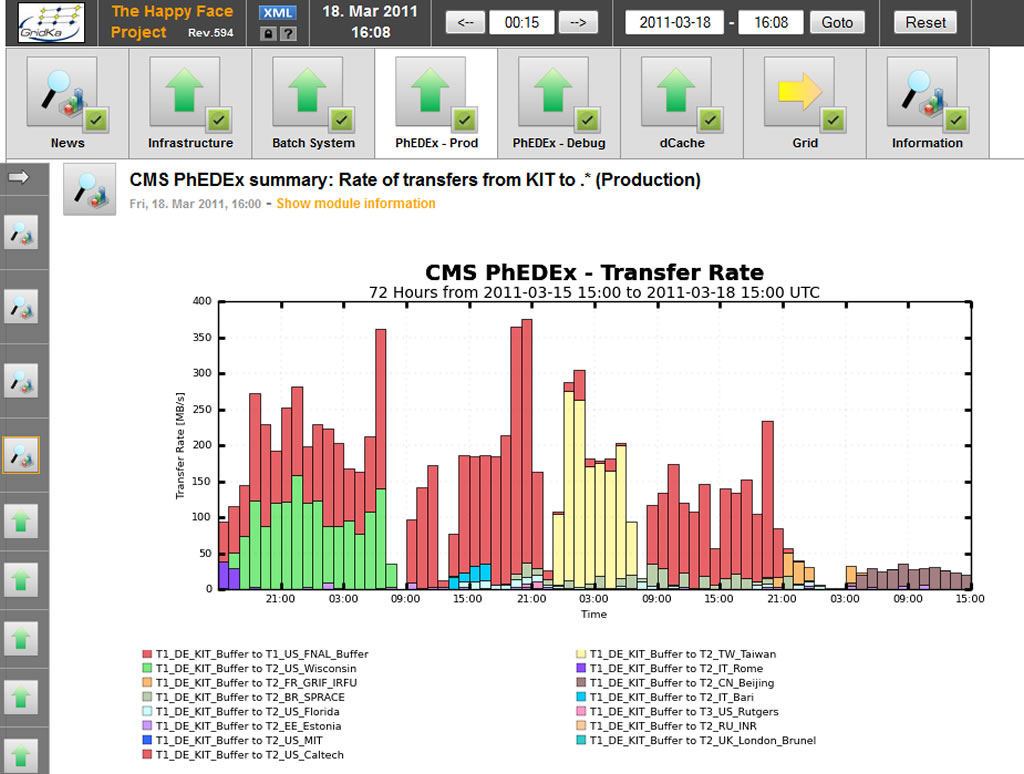
Task: Select the second green arrow module in the sidebar
Action: pos(21,580)
